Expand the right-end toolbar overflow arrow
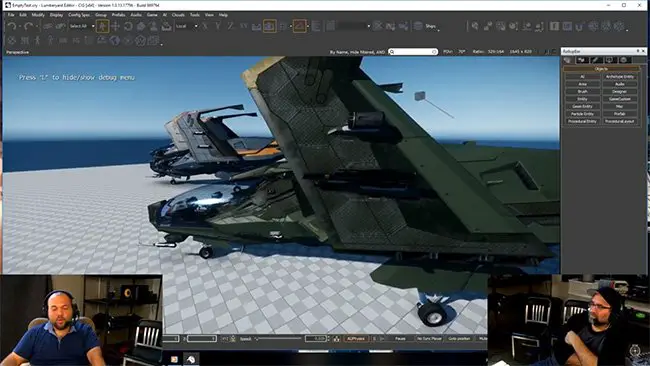This screenshot has height=366, width=650. click(627, 30)
